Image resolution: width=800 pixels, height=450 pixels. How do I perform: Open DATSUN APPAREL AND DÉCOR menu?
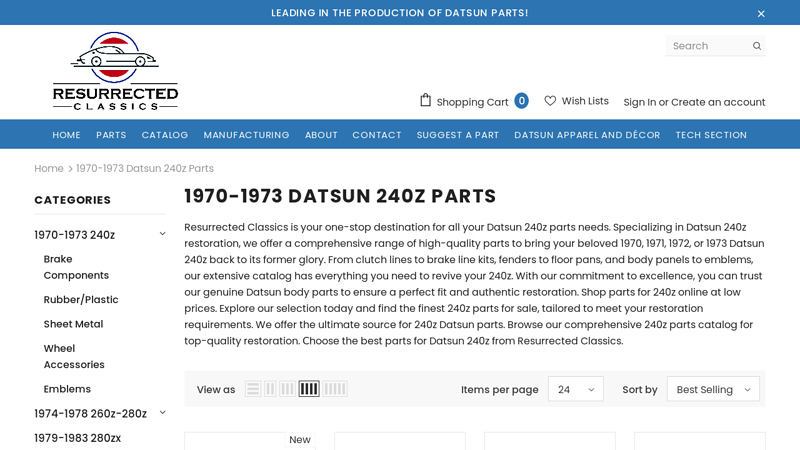coord(587,135)
